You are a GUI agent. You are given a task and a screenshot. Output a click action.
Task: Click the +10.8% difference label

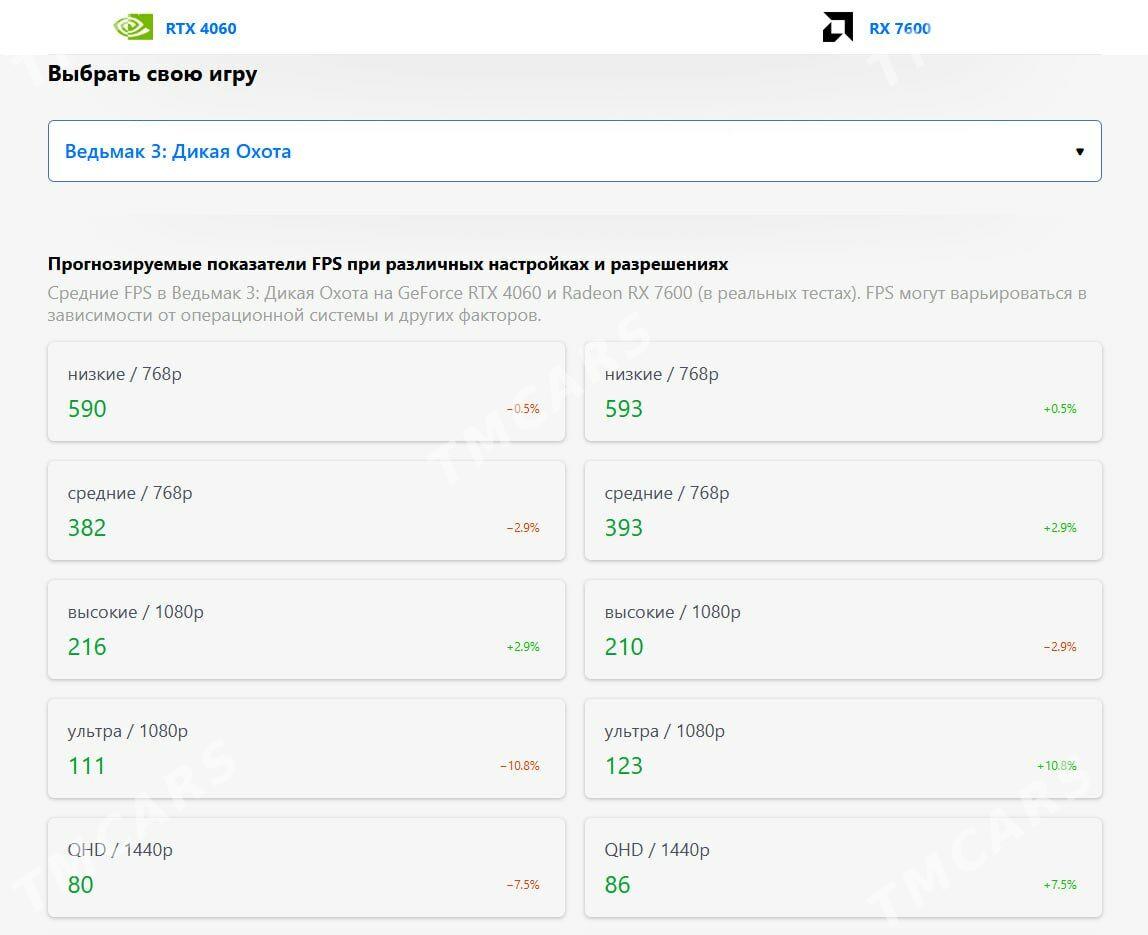[x=1056, y=766]
